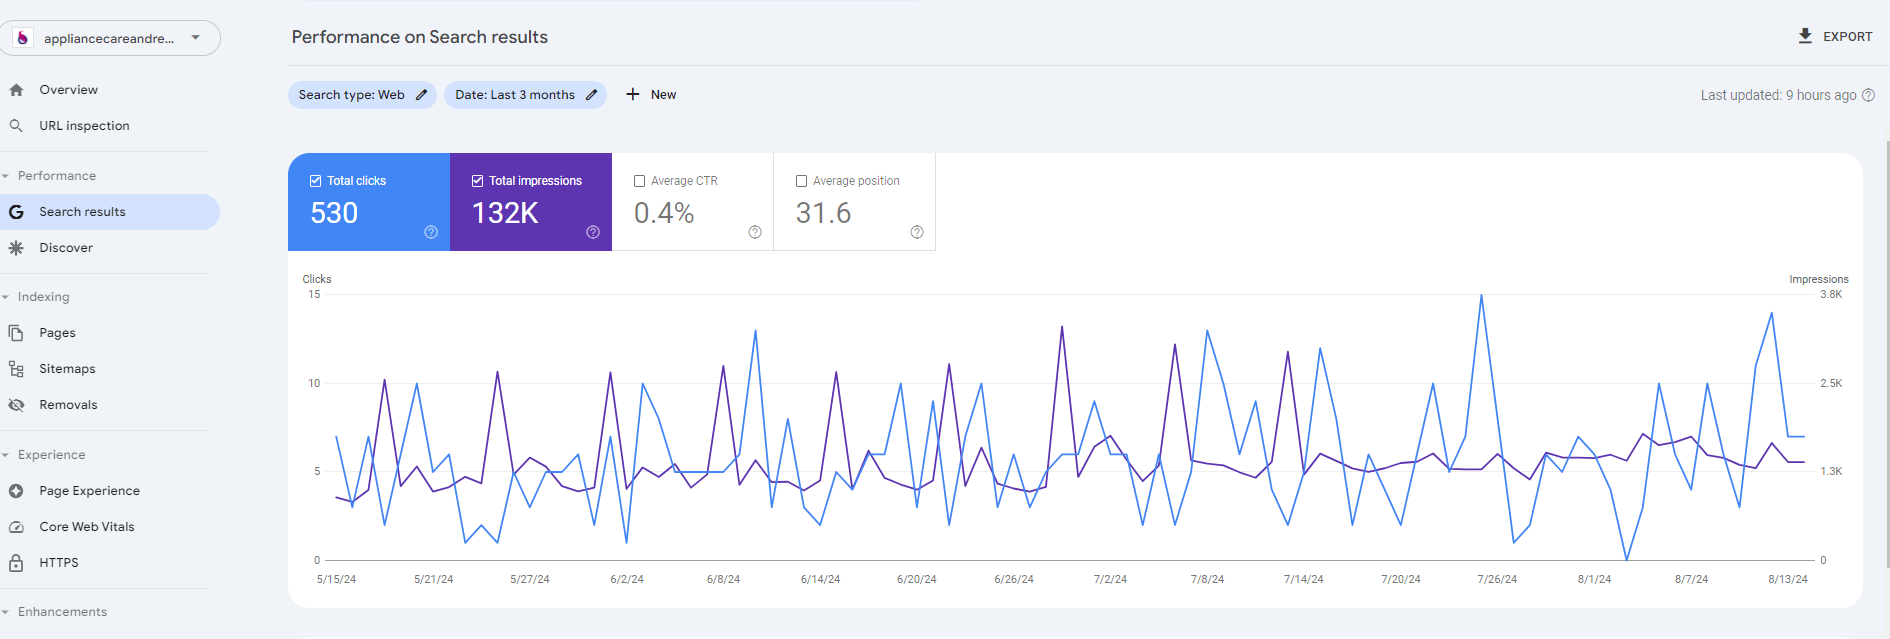Open the Removals page
This screenshot has height=639, width=1890.
pyautogui.click(x=68, y=405)
